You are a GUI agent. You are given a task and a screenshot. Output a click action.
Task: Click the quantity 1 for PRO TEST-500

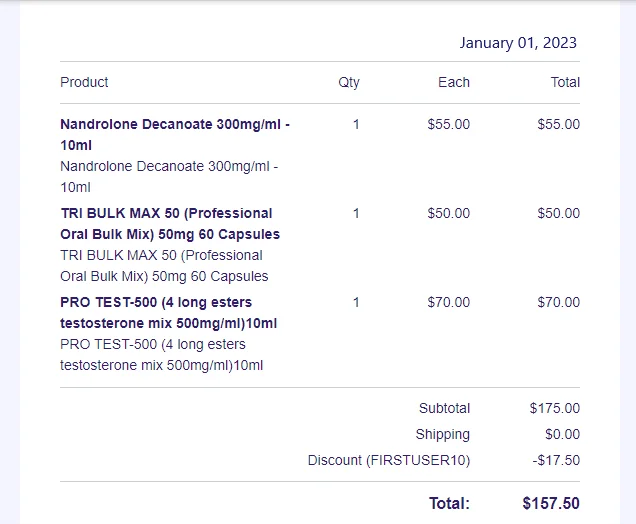[x=356, y=302]
